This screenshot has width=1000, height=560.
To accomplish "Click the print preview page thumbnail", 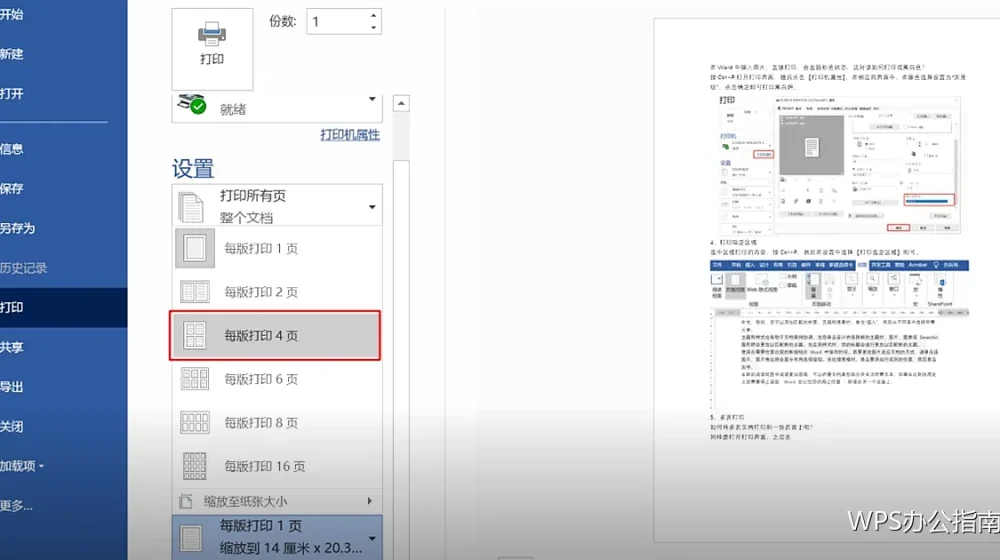I will (827, 281).
